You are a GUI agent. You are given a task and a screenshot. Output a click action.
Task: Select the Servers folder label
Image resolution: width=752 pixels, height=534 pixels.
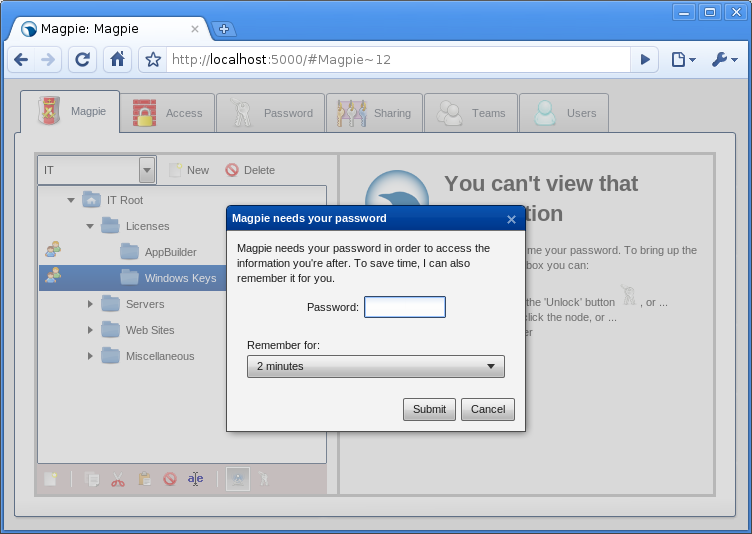coord(145,304)
